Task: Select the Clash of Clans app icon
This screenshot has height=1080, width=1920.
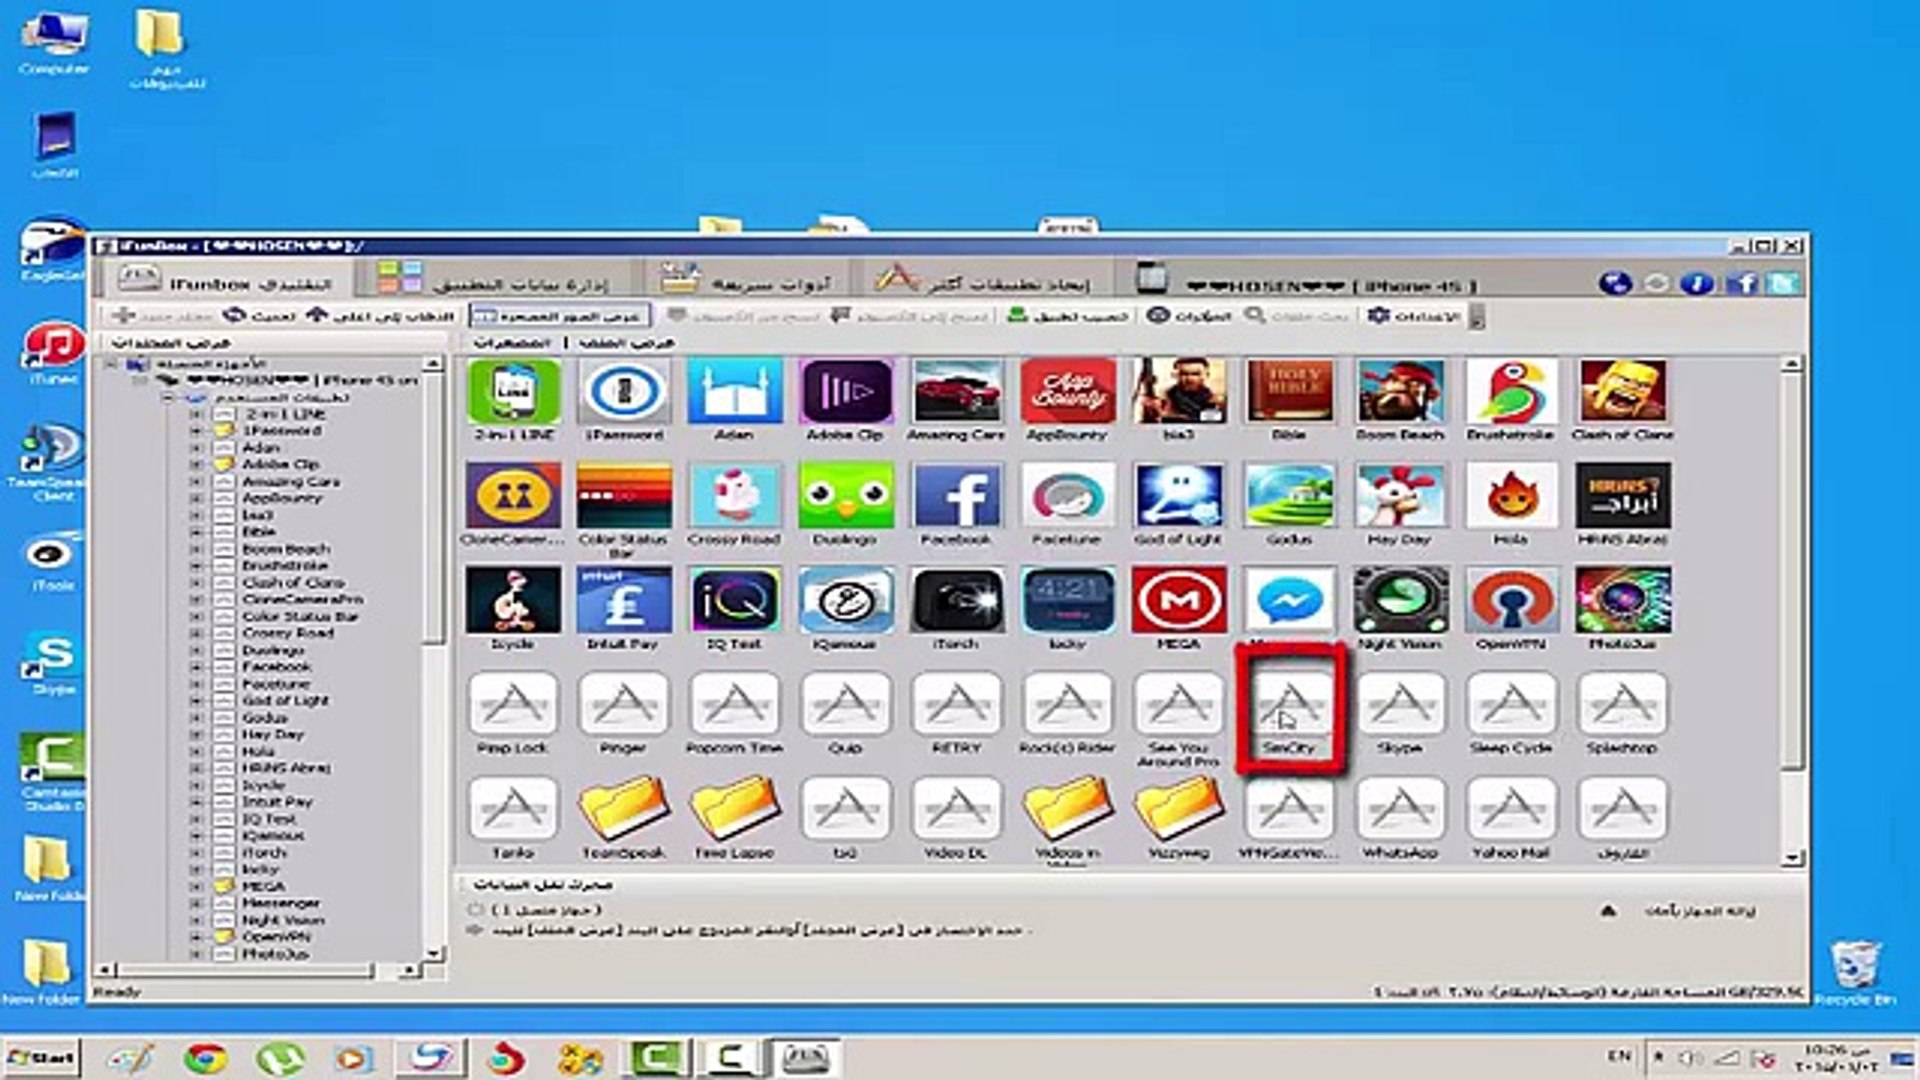Action: pos(1622,392)
